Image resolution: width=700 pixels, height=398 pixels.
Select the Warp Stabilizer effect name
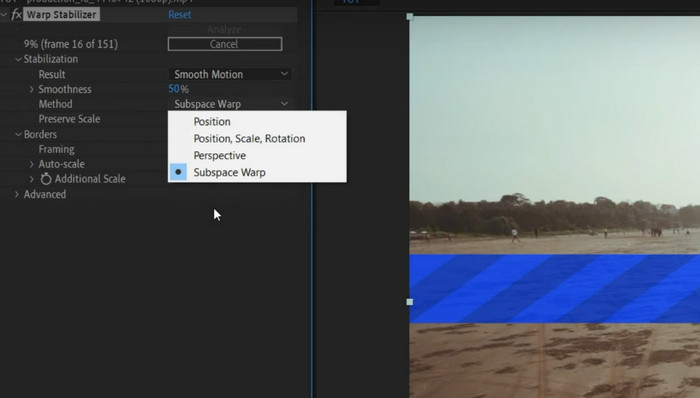[x=61, y=15]
